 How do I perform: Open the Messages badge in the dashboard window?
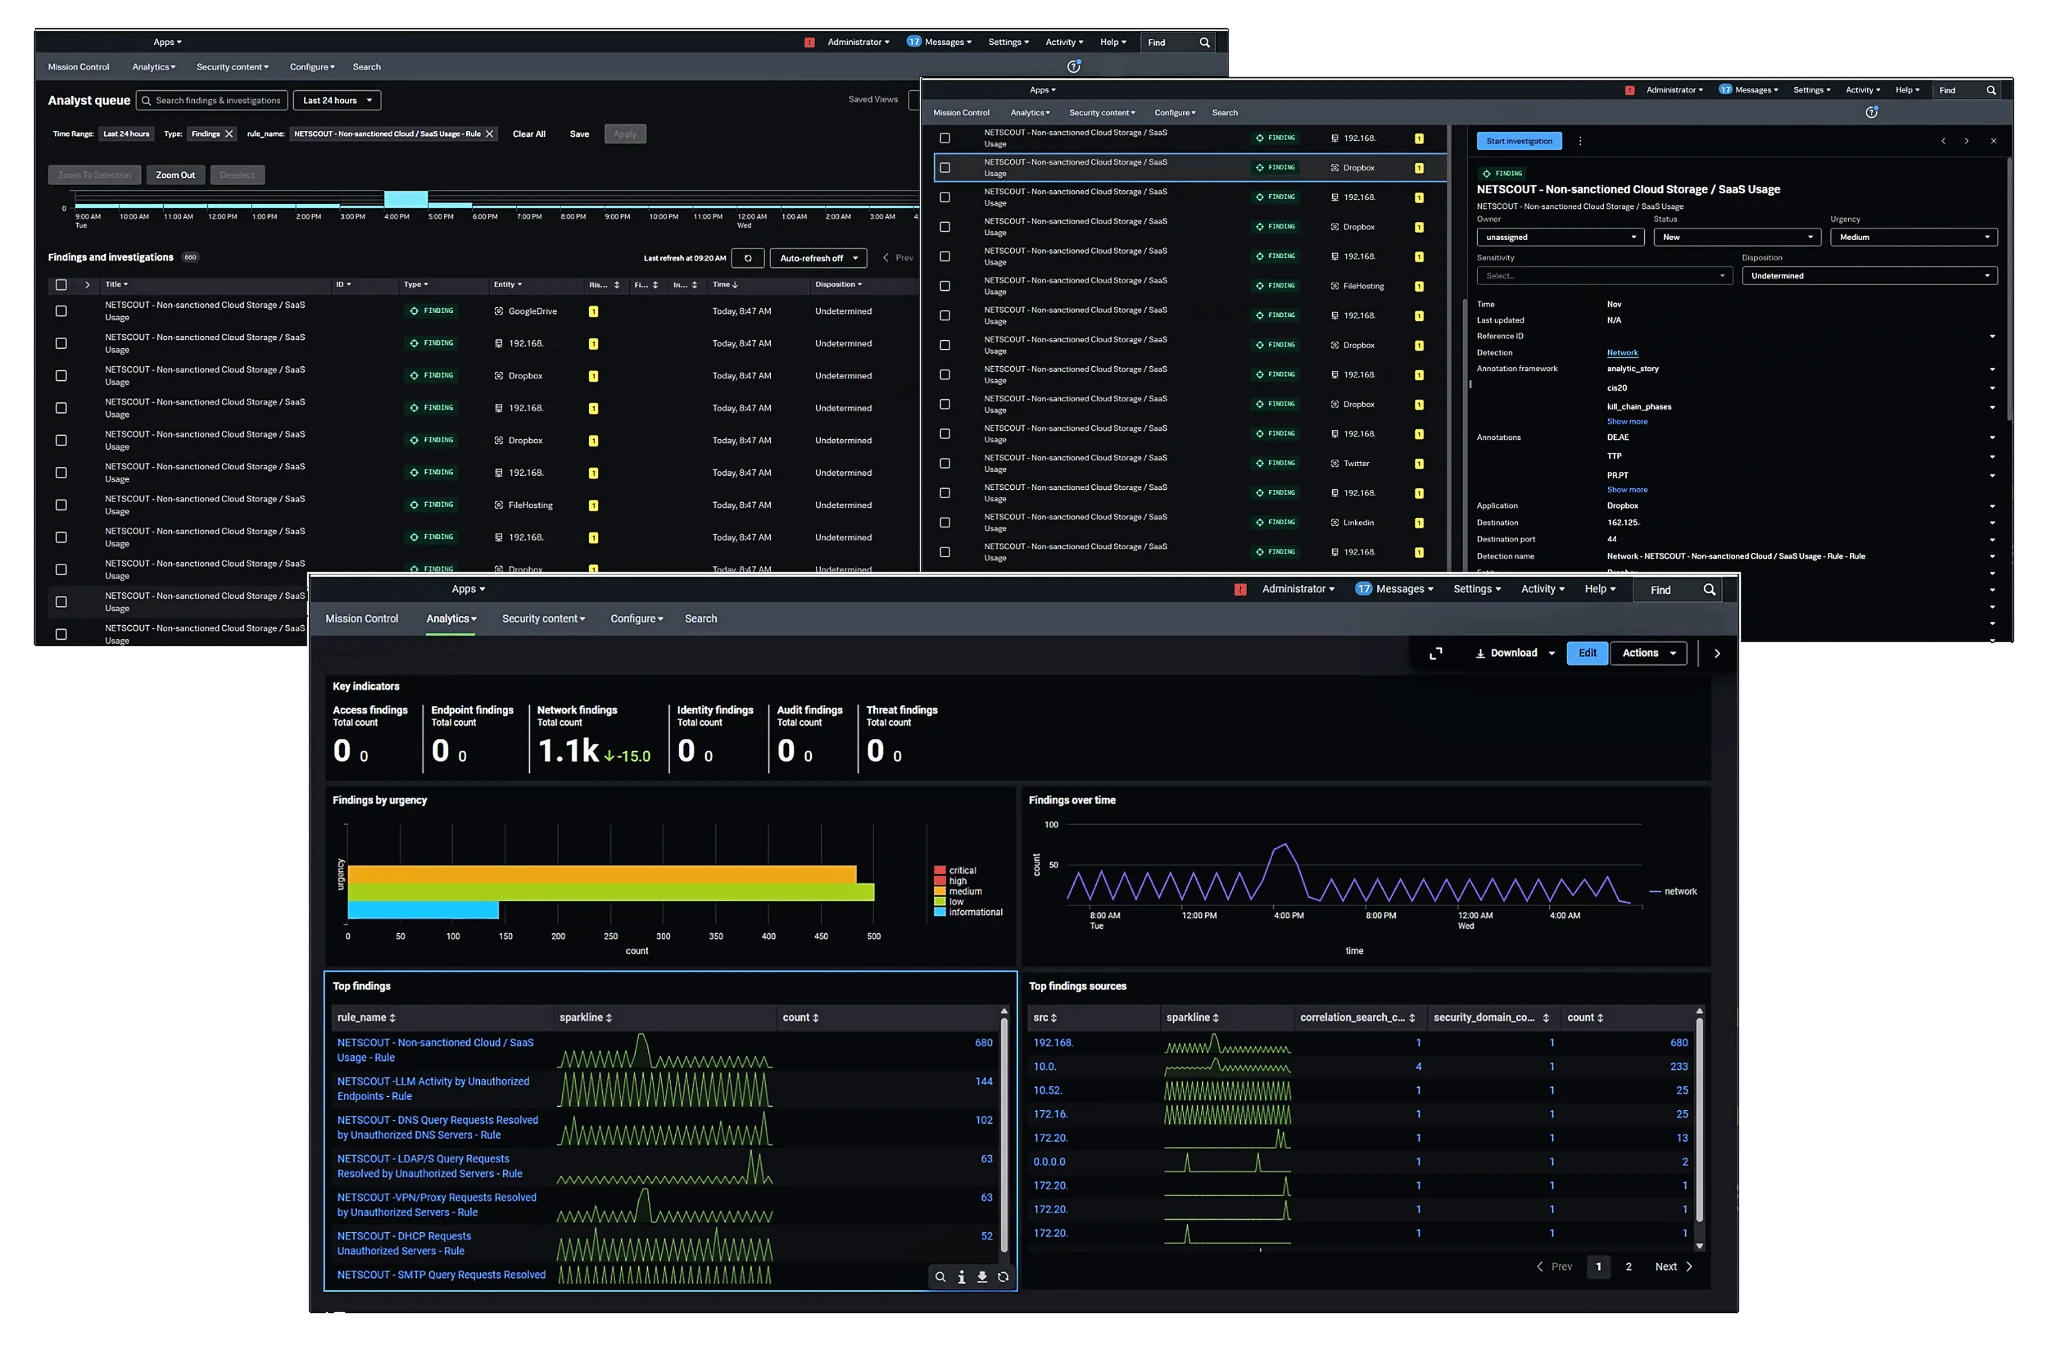pyautogui.click(x=1363, y=589)
